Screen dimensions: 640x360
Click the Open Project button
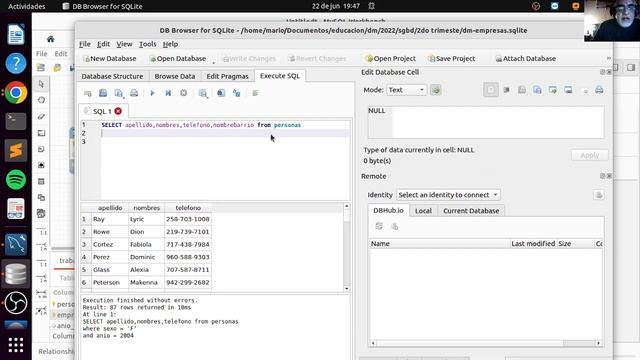click(x=391, y=58)
